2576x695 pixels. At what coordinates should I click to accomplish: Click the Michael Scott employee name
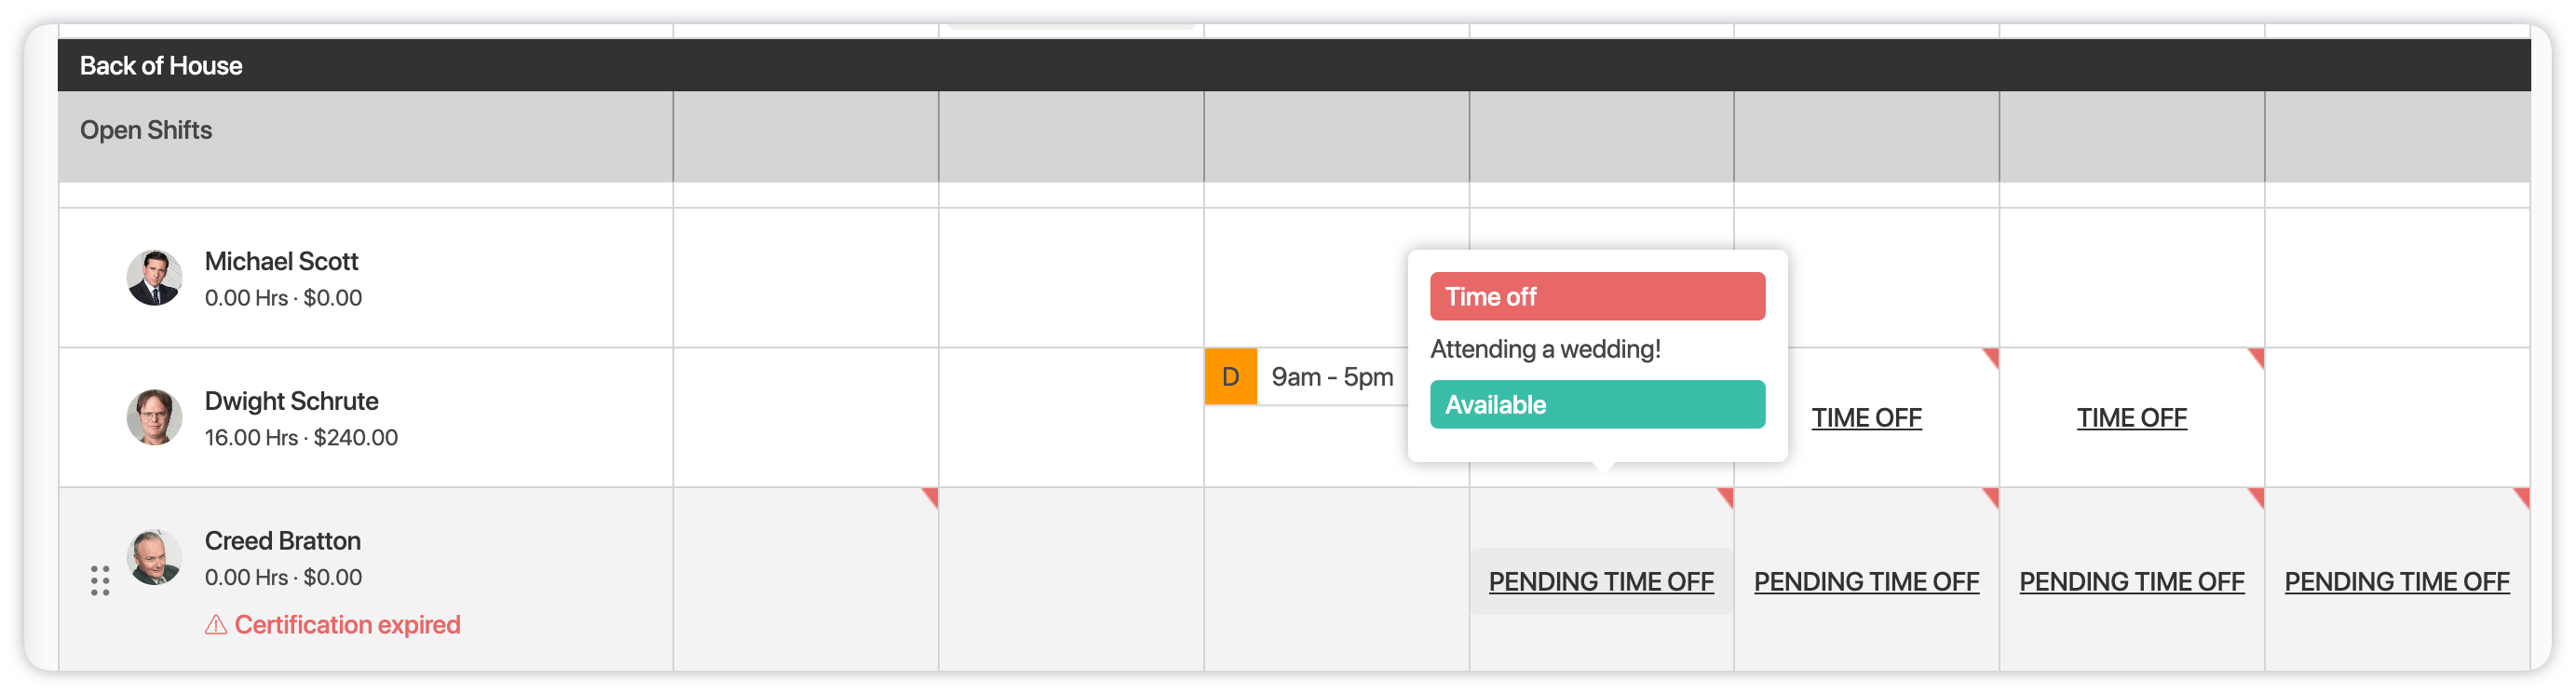click(x=281, y=262)
